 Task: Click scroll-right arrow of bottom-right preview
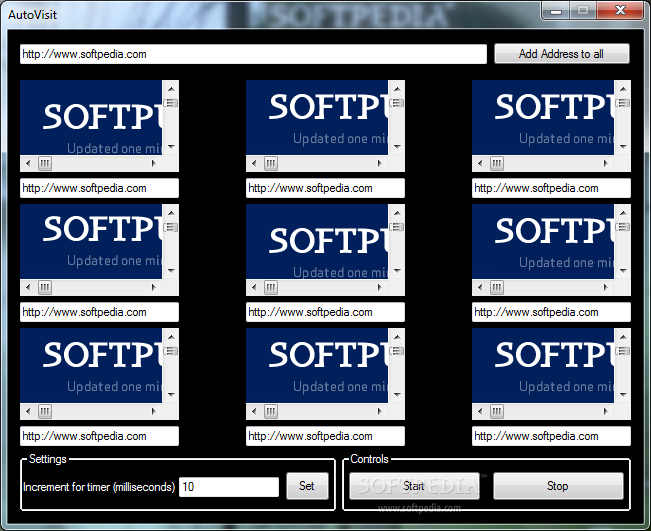605,411
